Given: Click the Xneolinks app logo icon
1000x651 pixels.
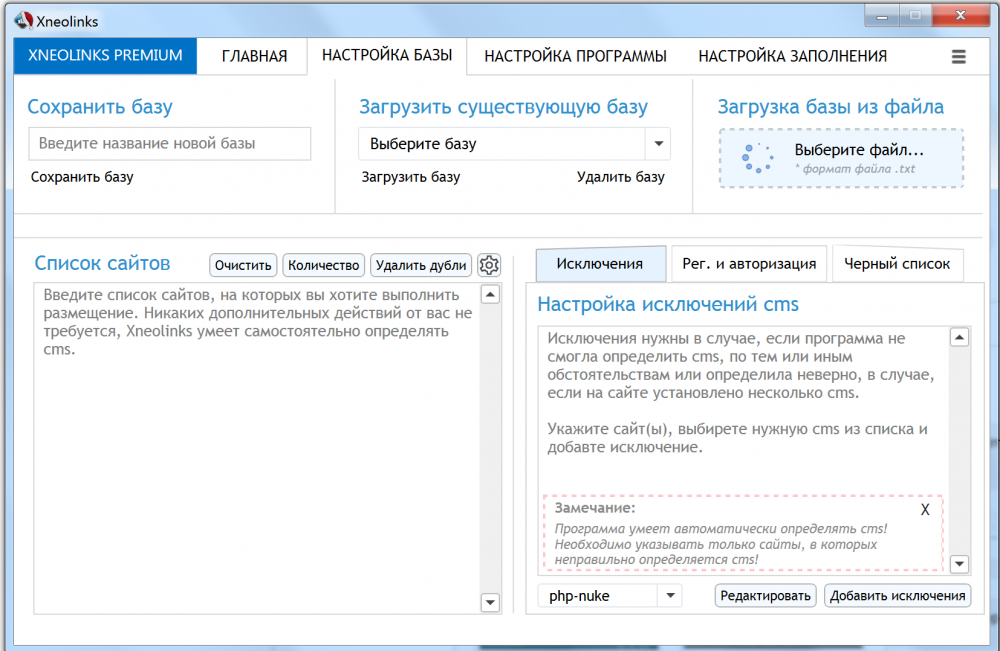Looking at the screenshot, I should click(x=24, y=20).
